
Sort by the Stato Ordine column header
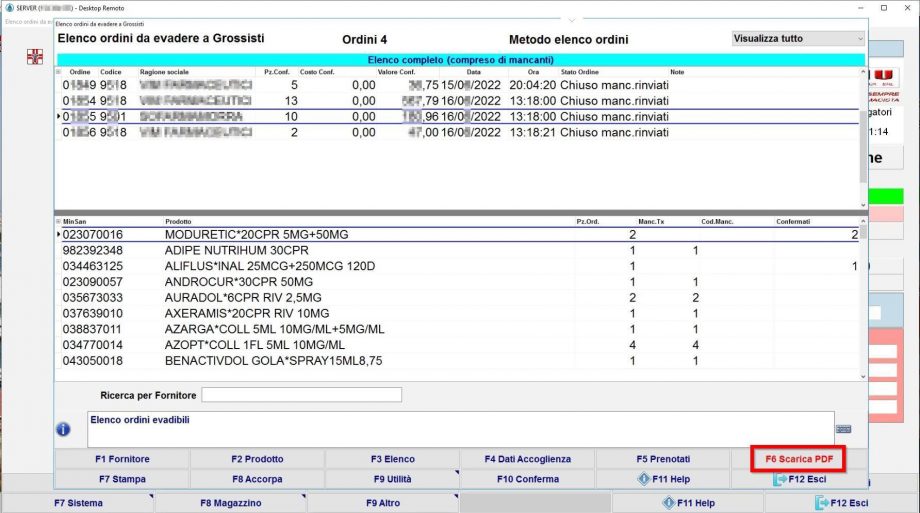580,72
